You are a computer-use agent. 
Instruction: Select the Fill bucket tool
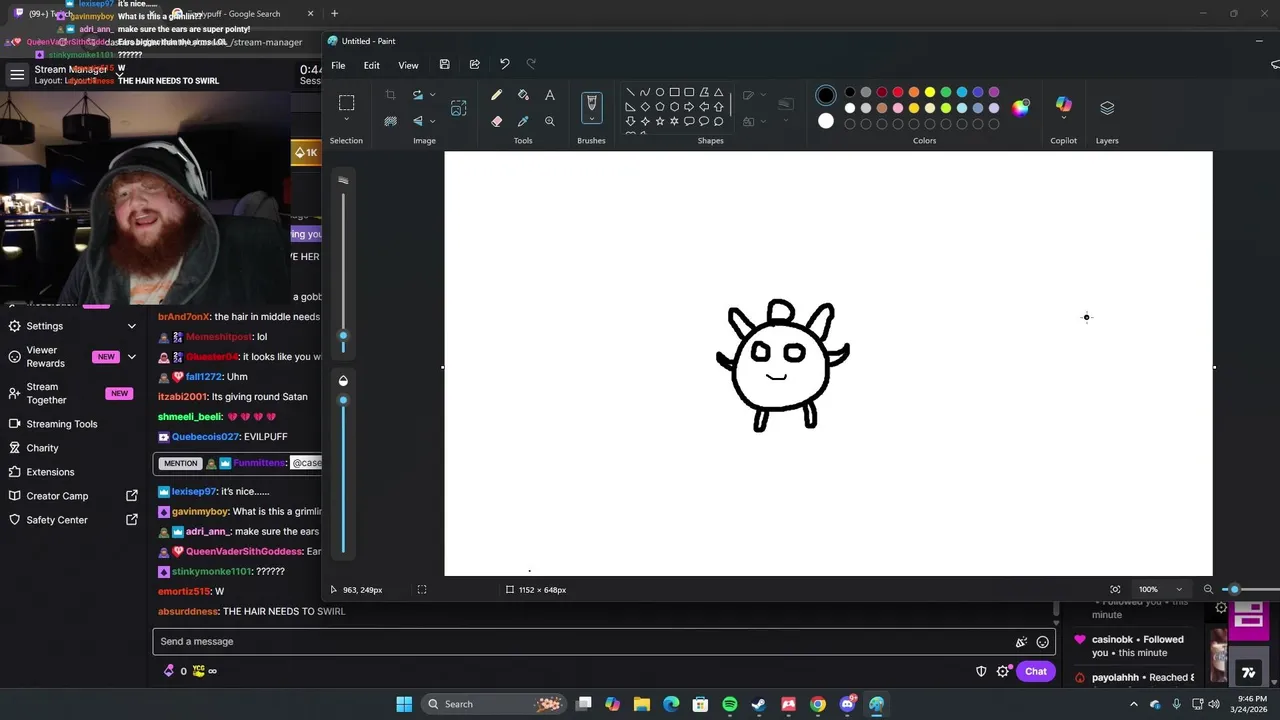[x=523, y=95]
